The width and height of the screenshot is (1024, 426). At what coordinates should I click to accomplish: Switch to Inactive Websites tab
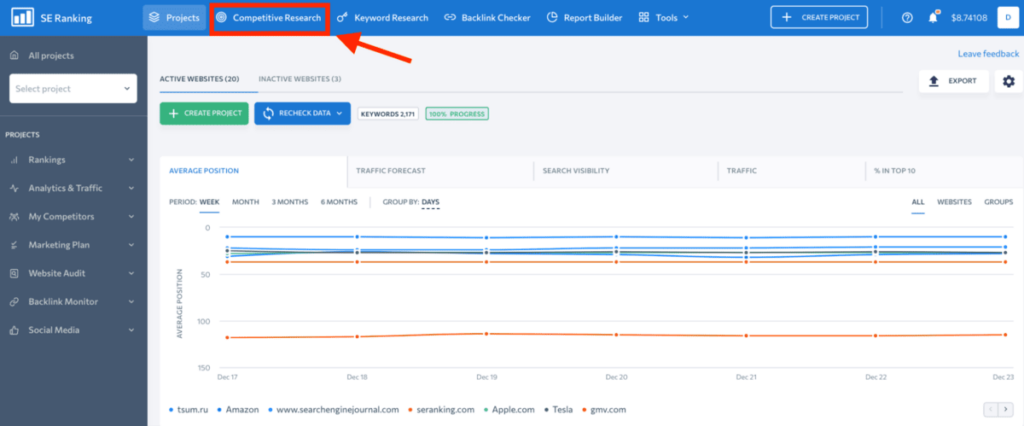300,79
